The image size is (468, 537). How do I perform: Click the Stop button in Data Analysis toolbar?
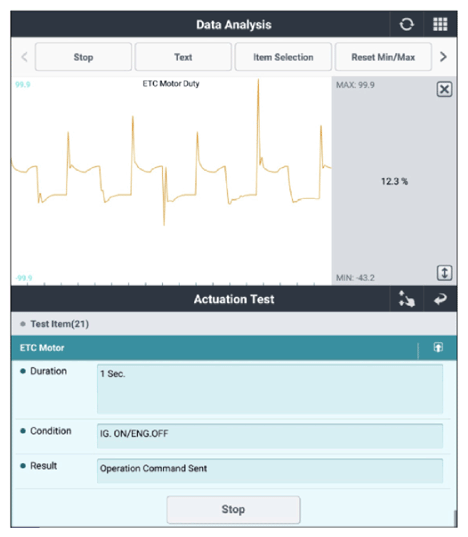(83, 57)
